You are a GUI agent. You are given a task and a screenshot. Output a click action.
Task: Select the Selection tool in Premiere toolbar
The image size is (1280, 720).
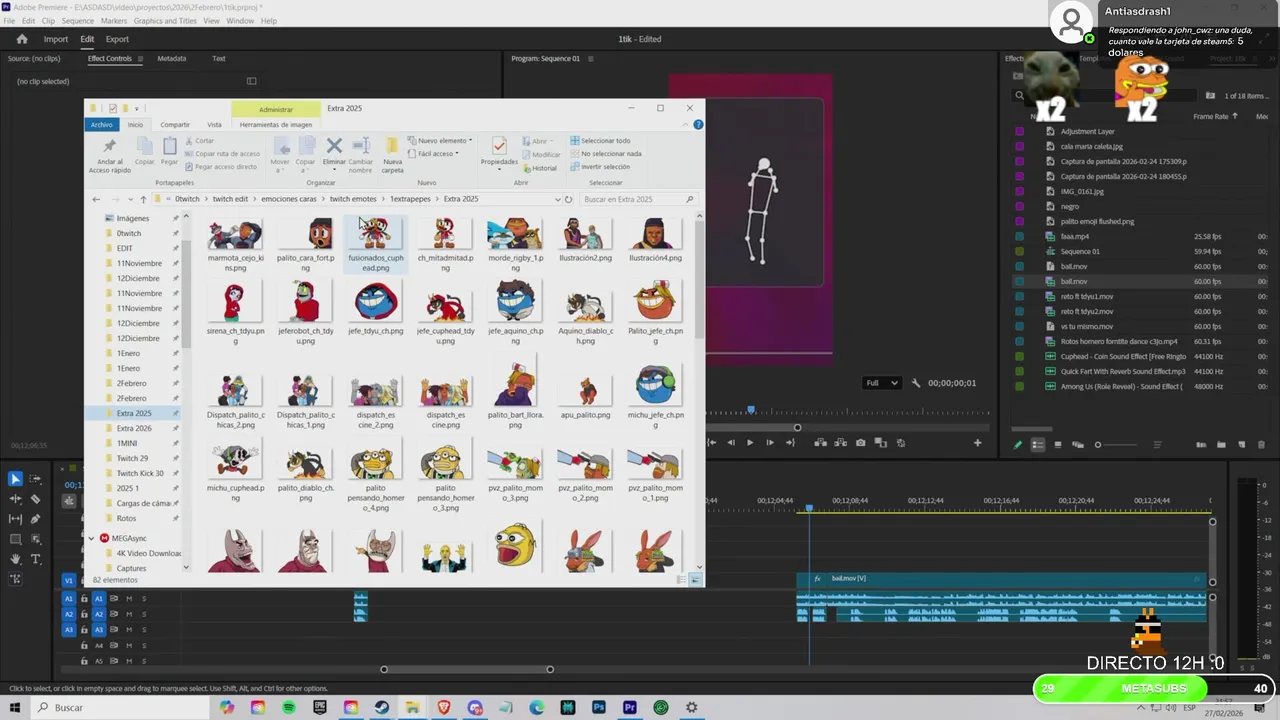[x=15, y=479]
